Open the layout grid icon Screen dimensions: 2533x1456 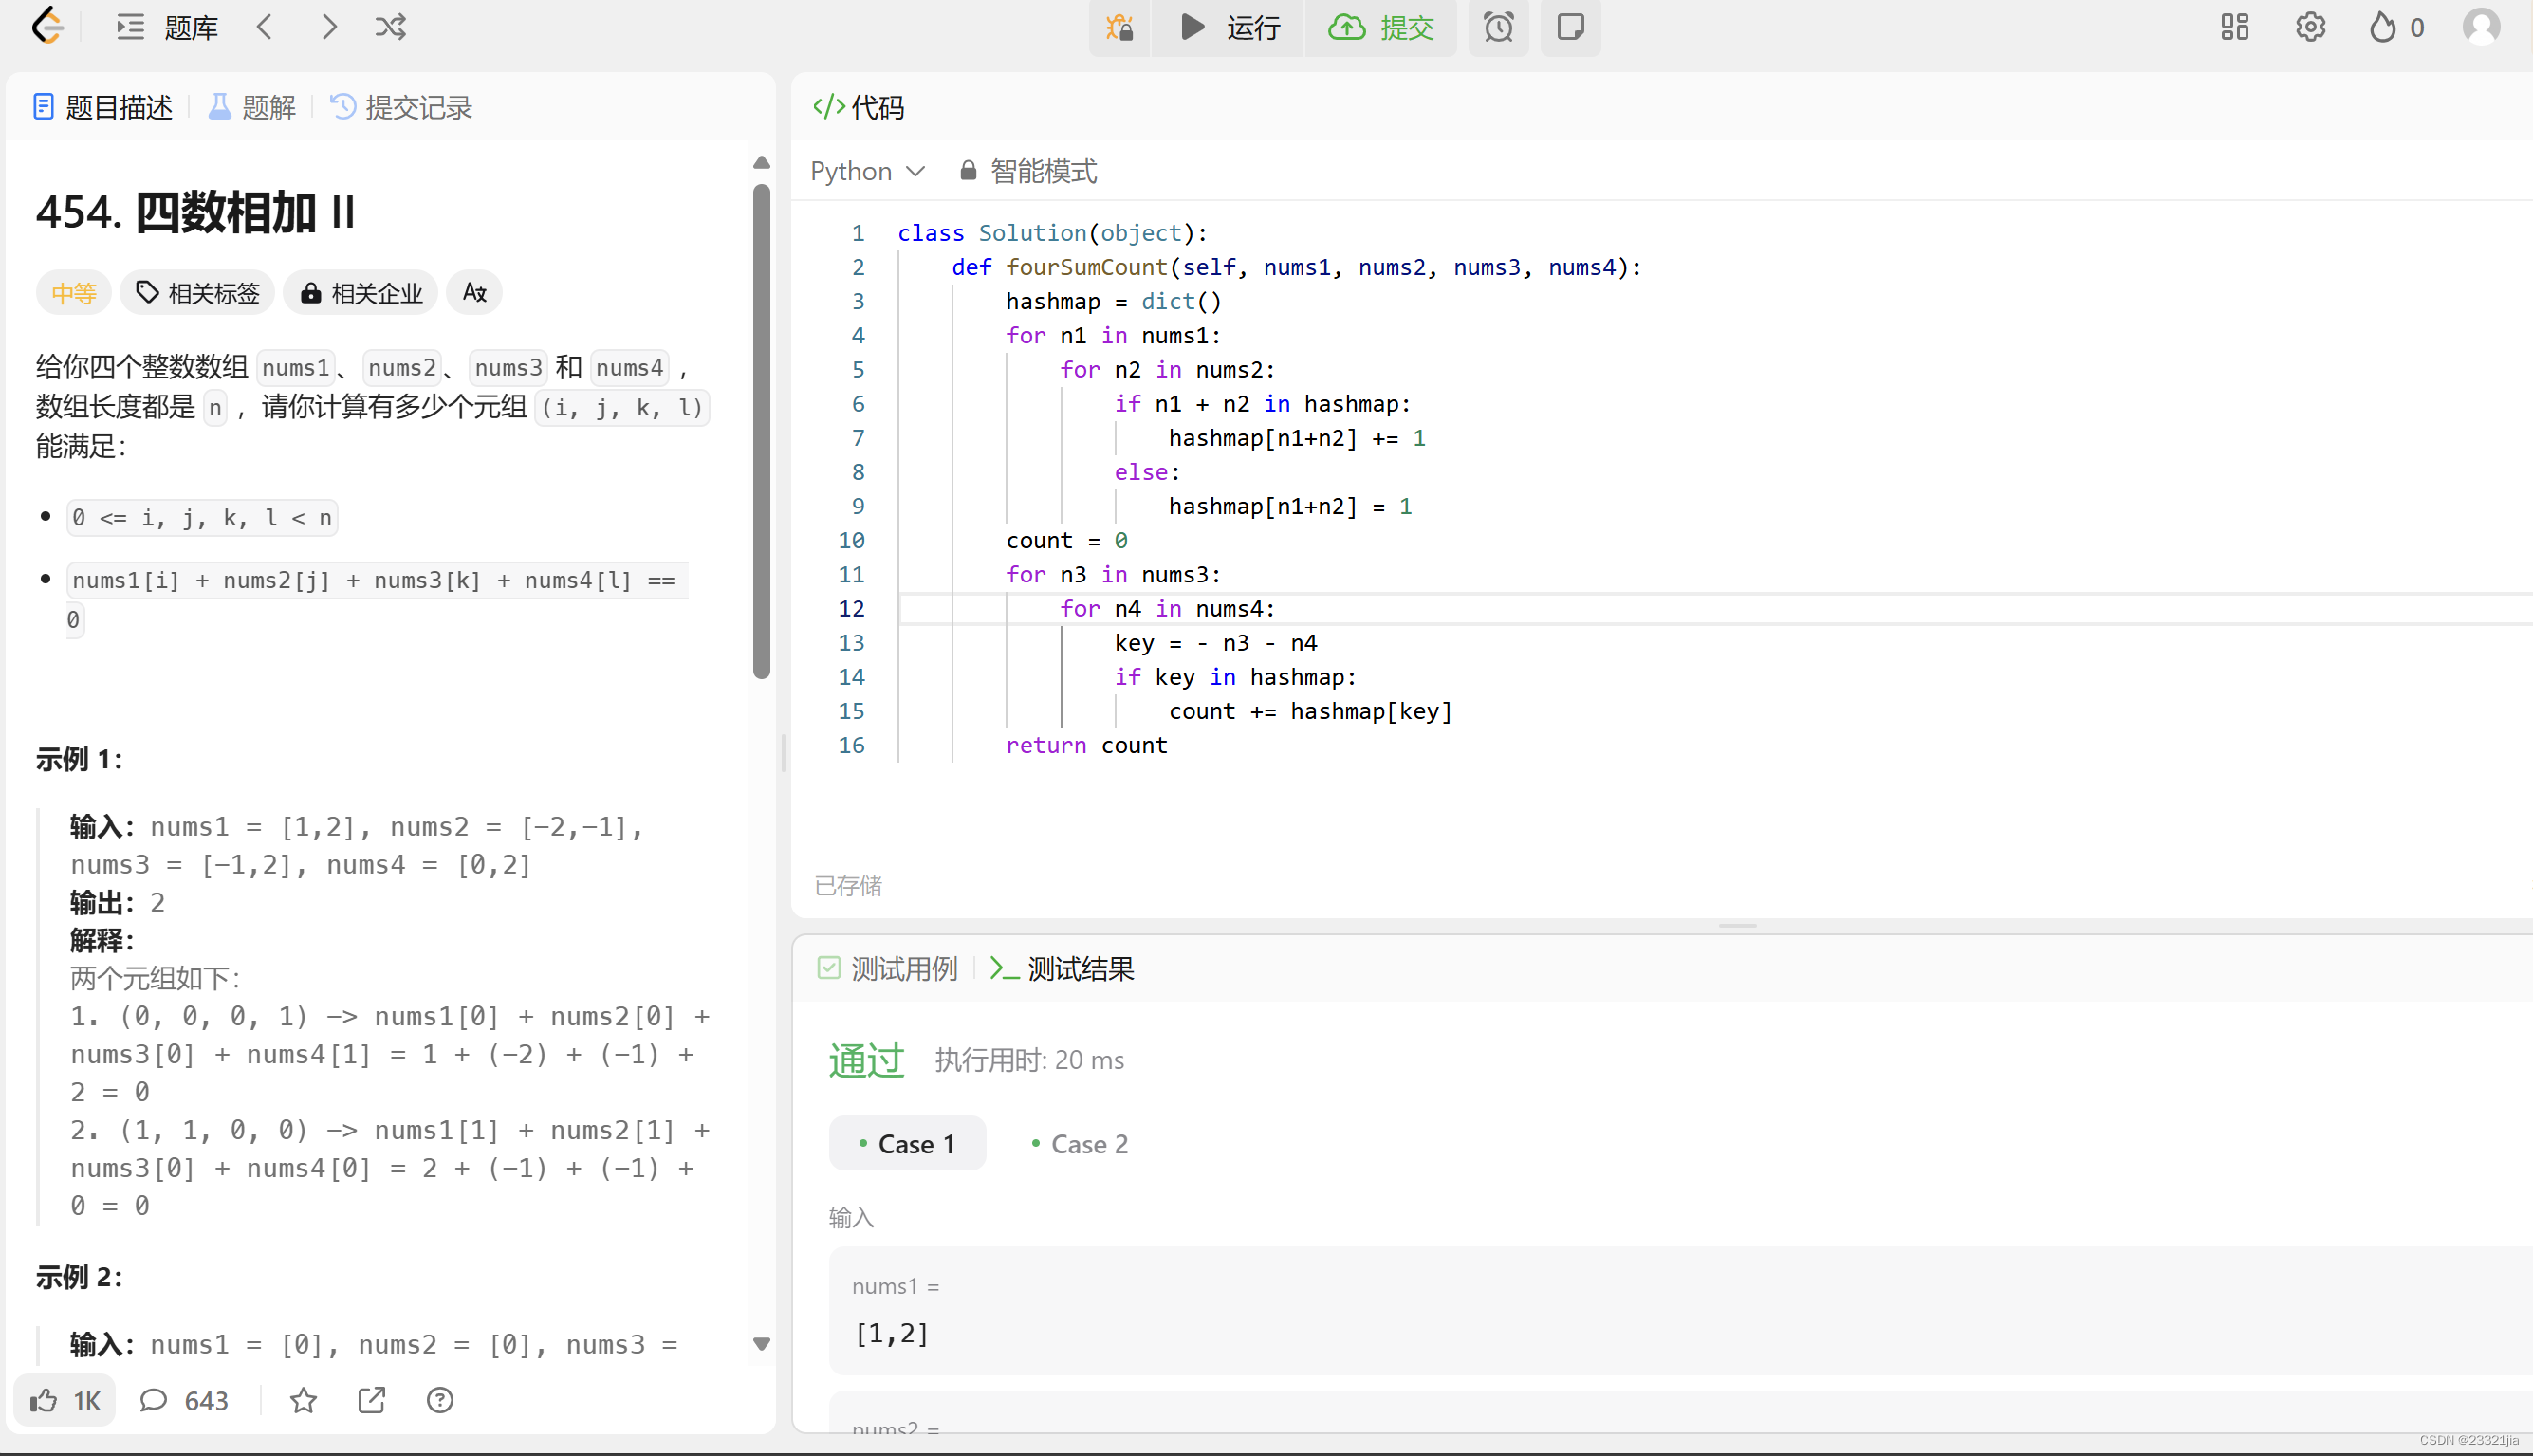(2234, 27)
